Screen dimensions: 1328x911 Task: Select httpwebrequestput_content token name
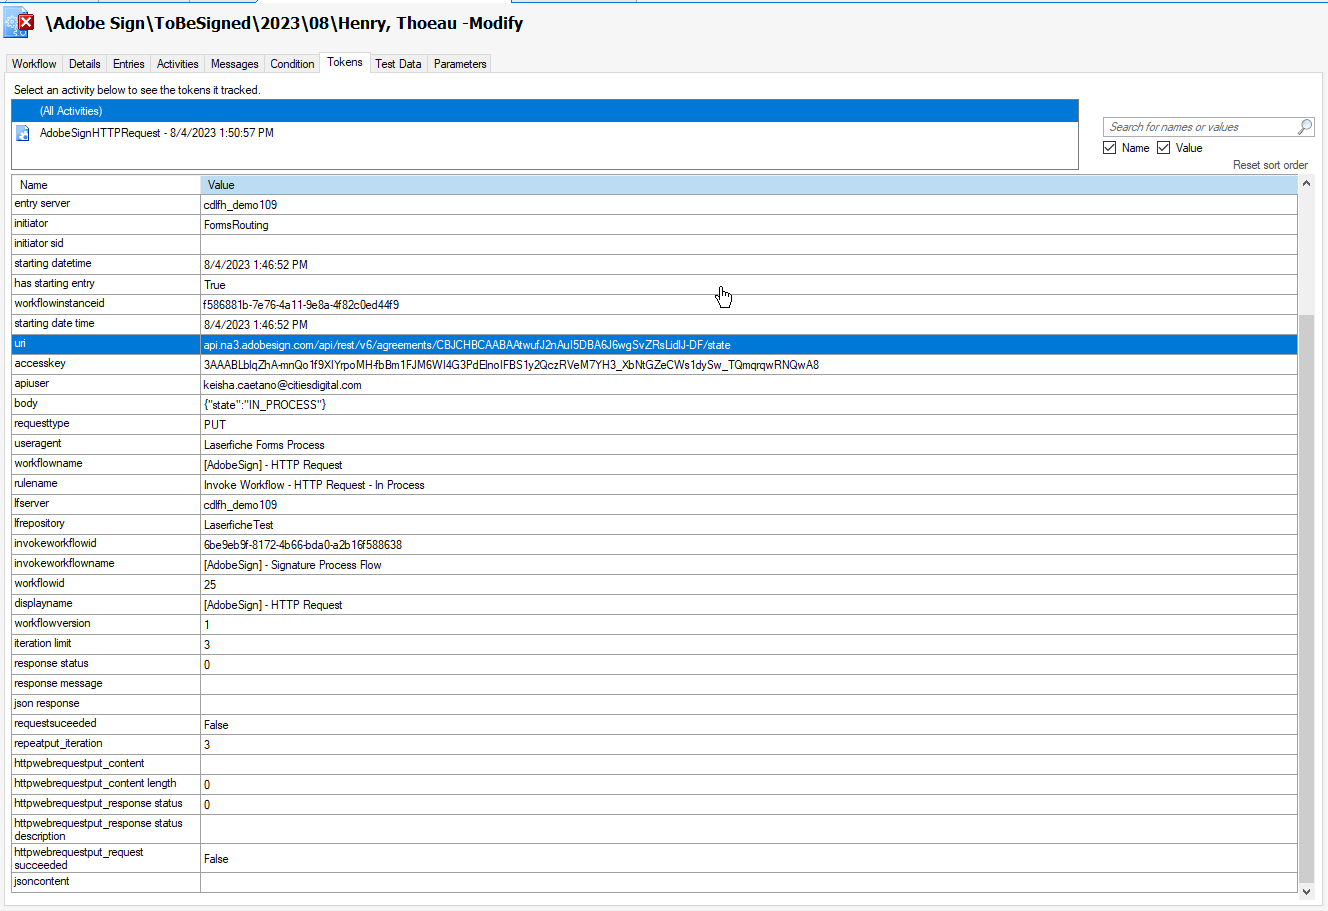point(79,764)
